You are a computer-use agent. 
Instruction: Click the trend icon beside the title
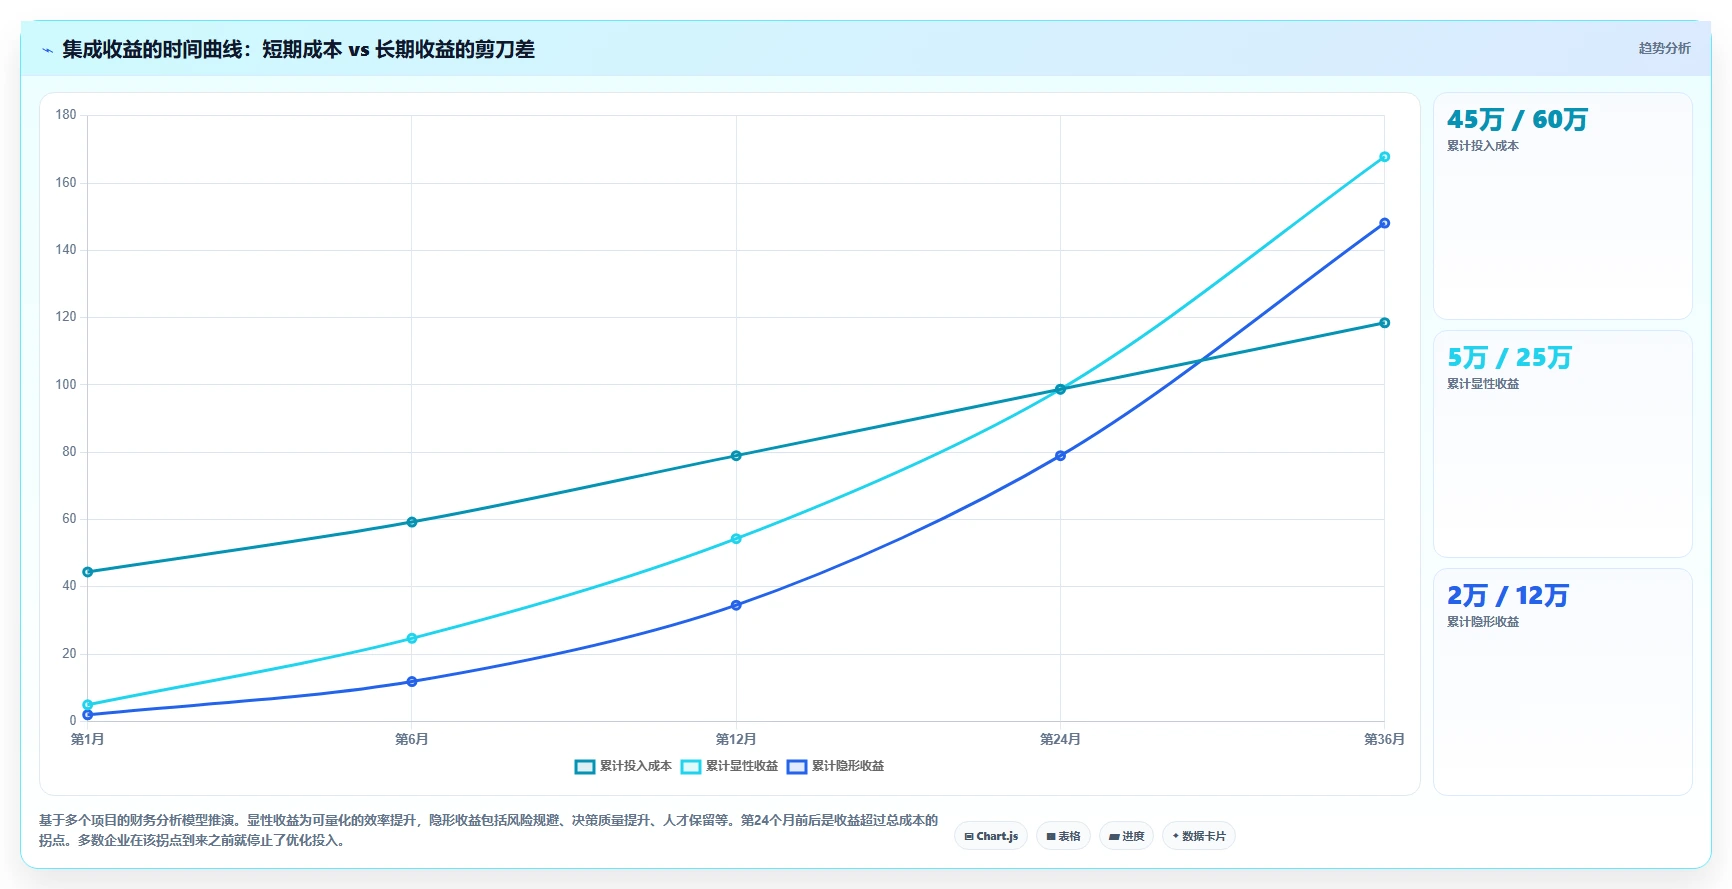coord(47,50)
